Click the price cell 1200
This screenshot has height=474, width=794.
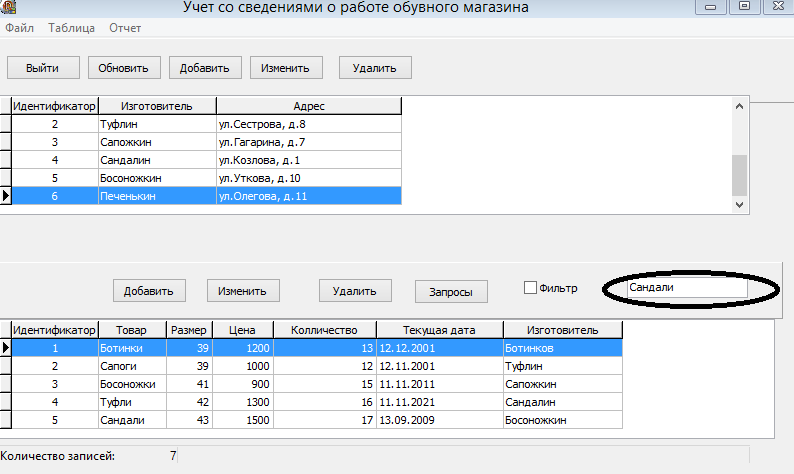(243, 348)
